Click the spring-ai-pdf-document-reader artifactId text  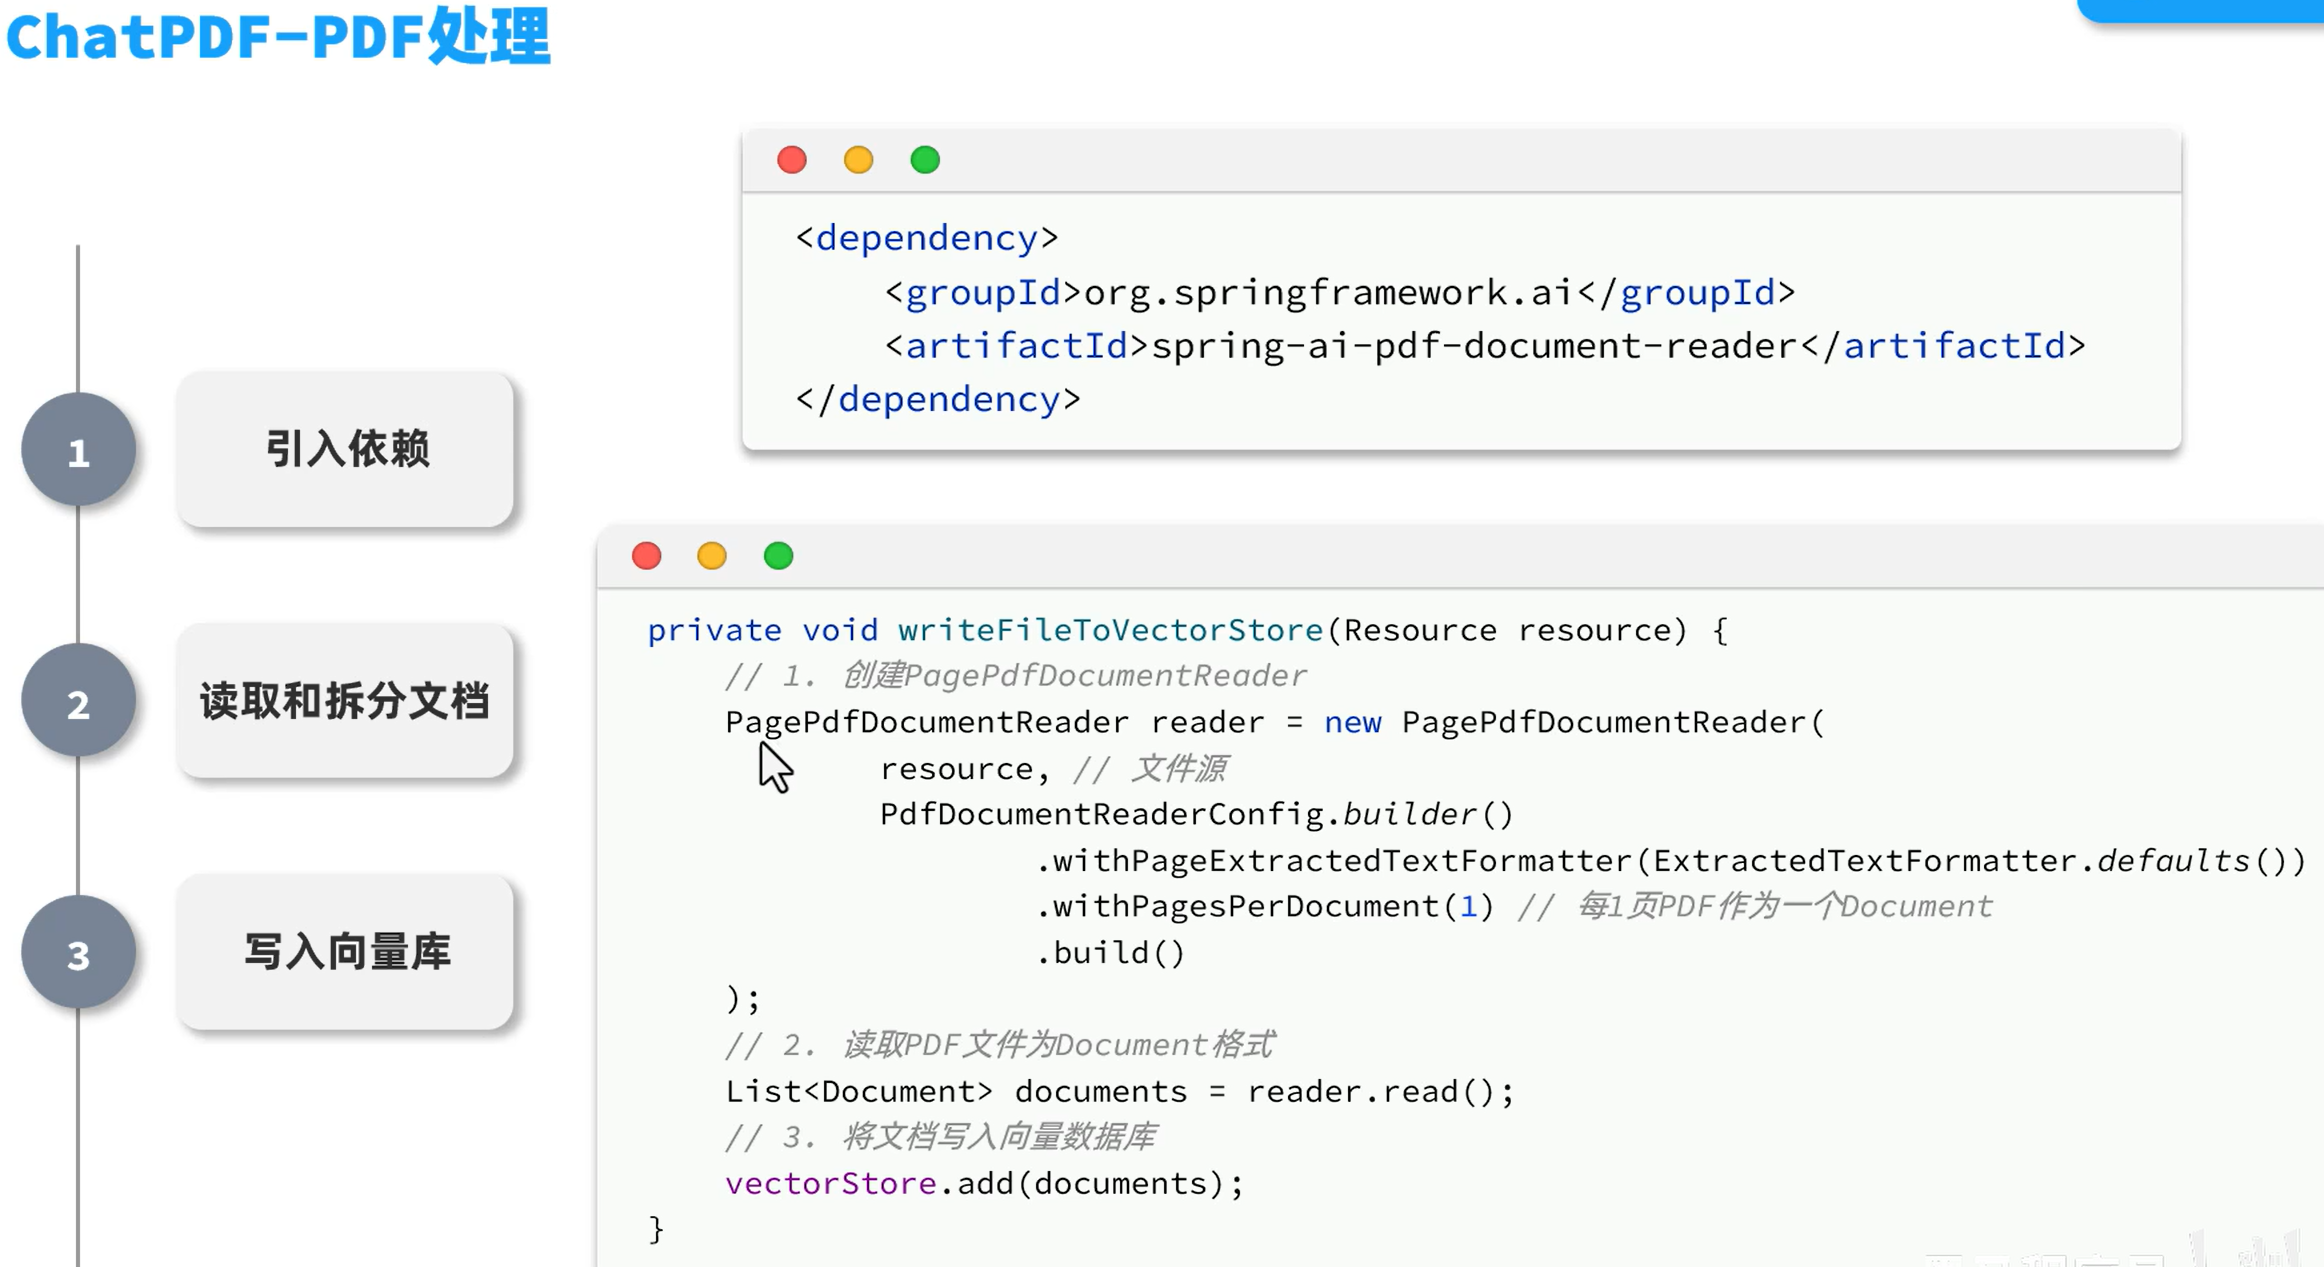click(x=1475, y=346)
